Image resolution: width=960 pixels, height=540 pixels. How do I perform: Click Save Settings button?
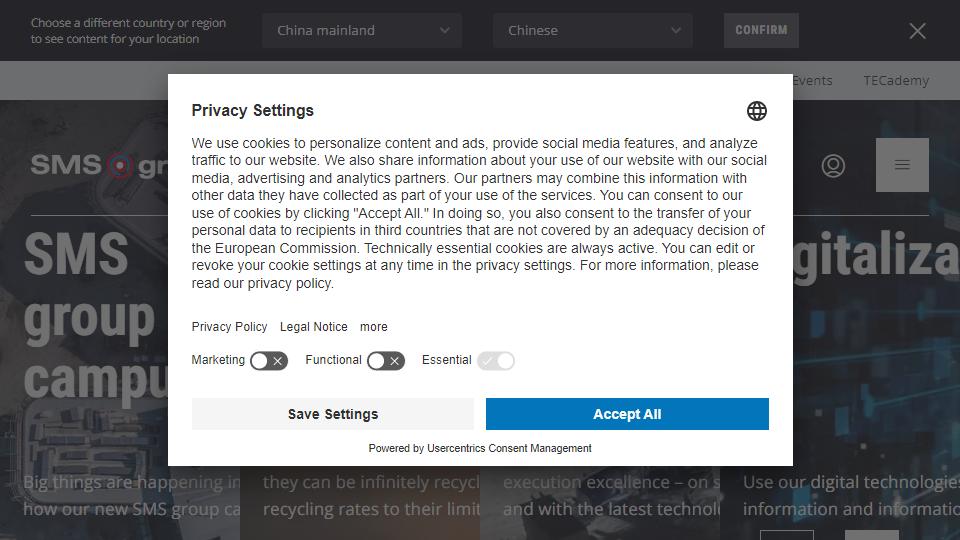point(332,414)
